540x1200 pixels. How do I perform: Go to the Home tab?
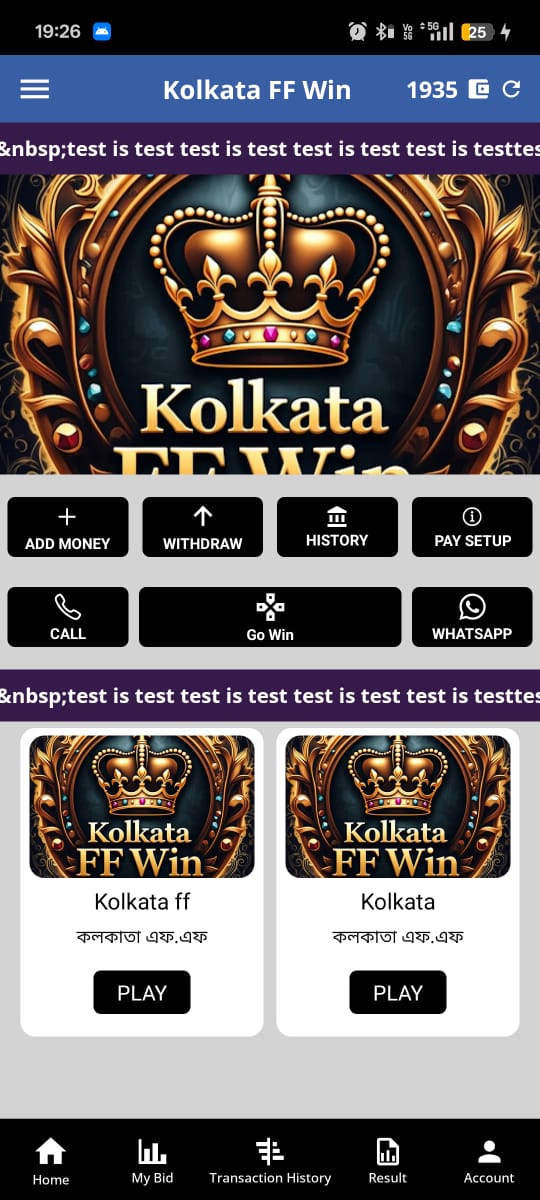click(x=51, y=1162)
